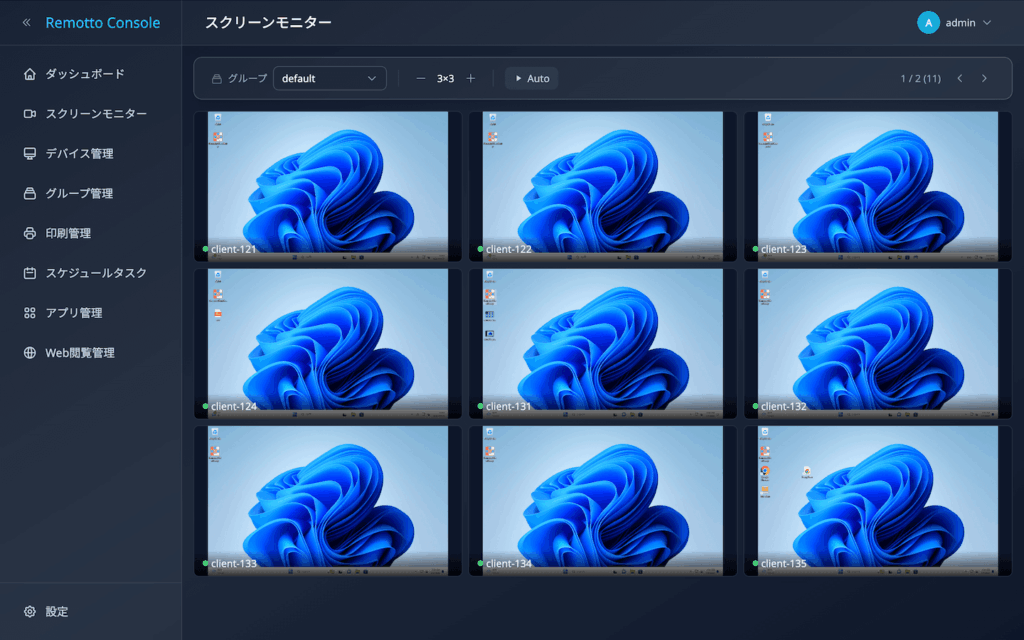Open the Remotto Console home link

[x=103, y=23]
